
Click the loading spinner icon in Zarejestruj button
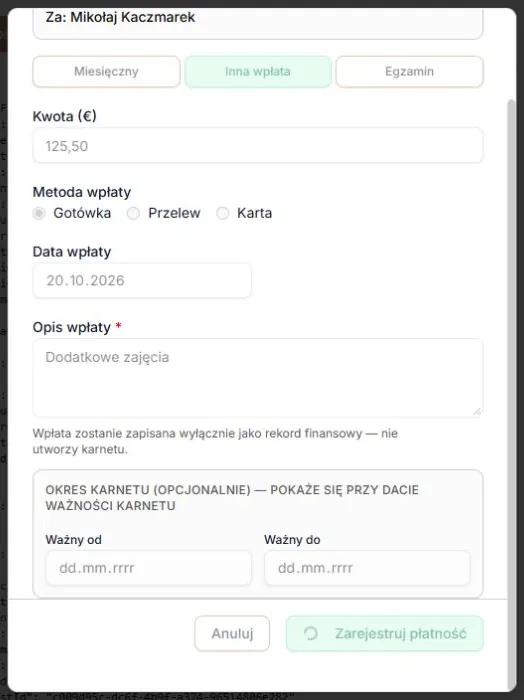311,633
